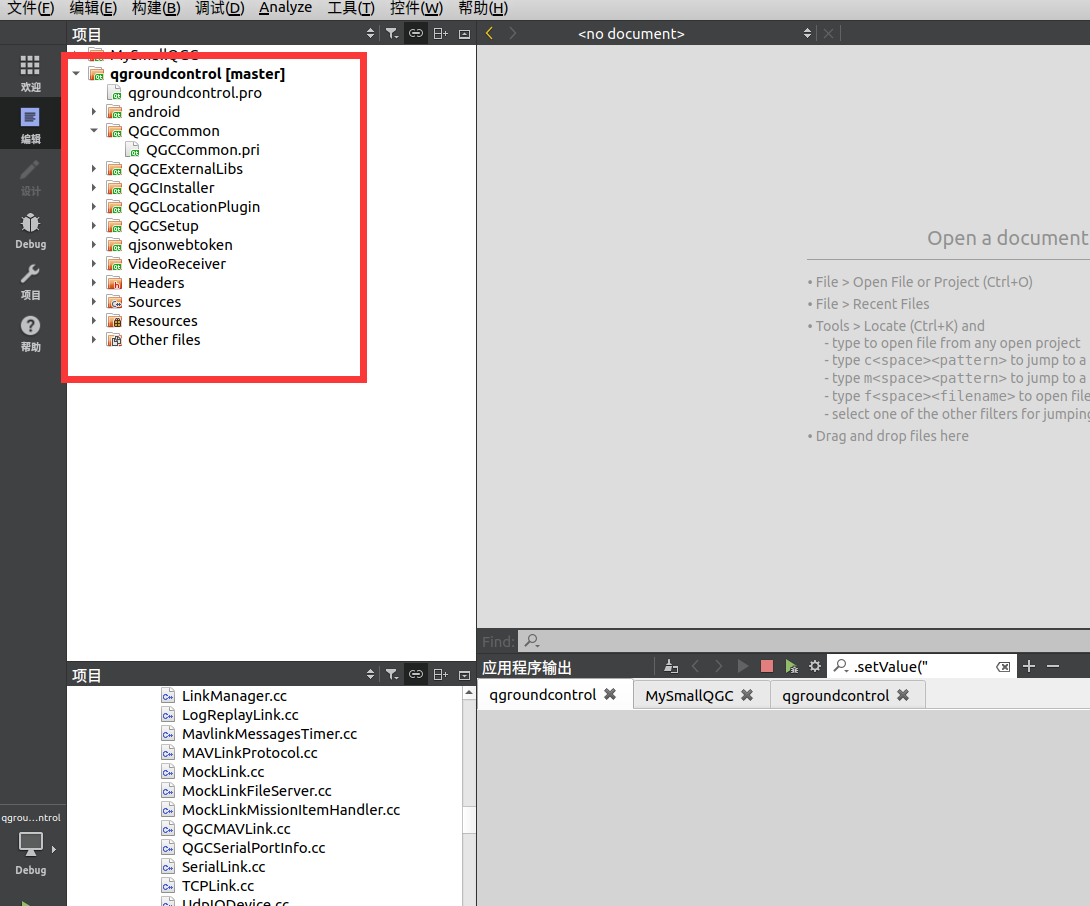Close the top project panel
This screenshot has width=1090, height=906.
click(464, 33)
